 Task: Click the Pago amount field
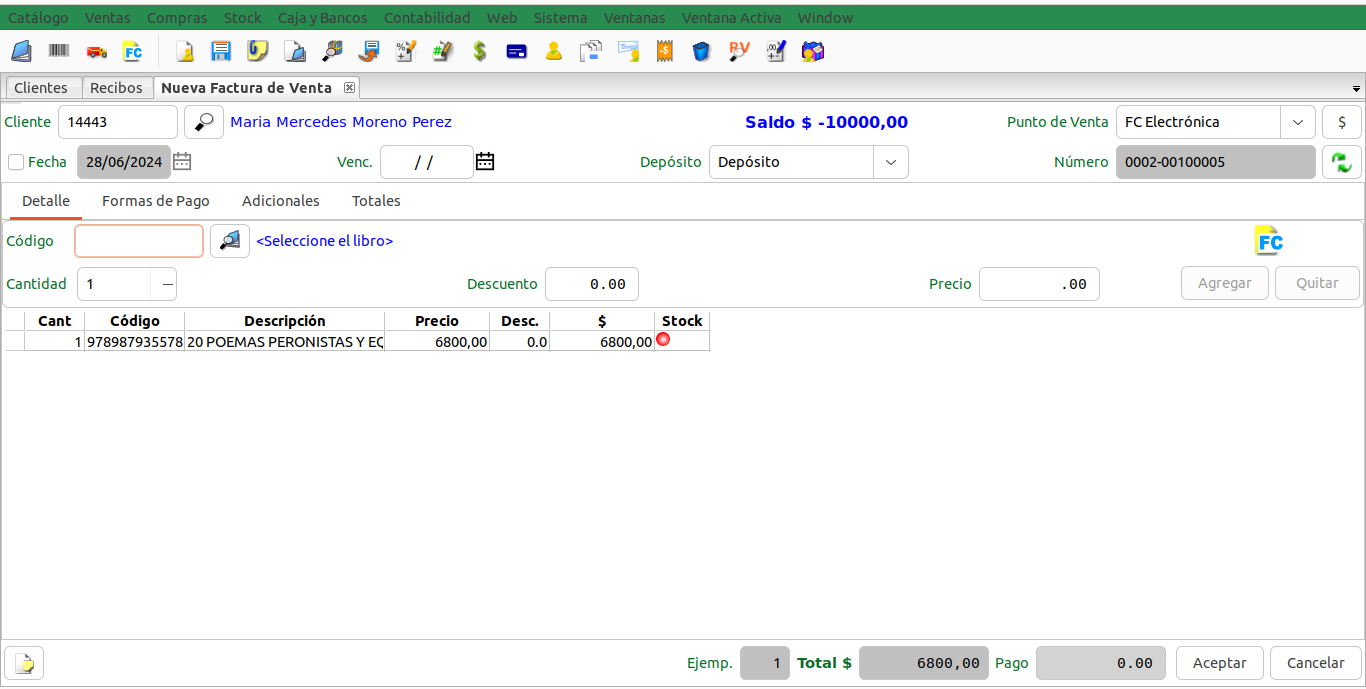(1099, 663)
